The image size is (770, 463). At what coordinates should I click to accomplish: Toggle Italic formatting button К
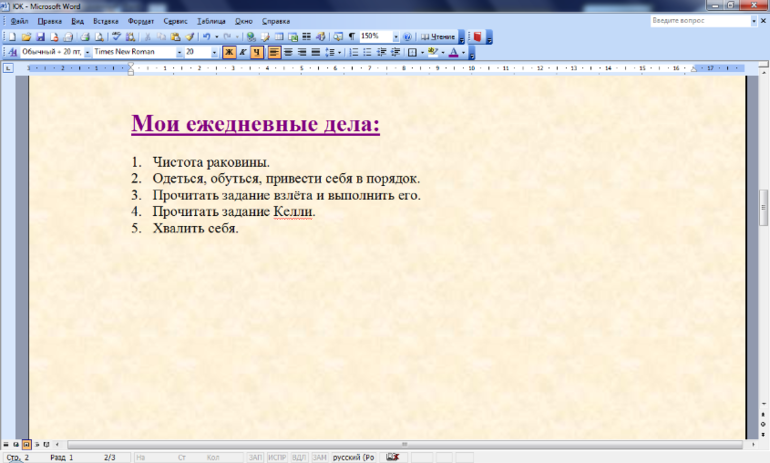click(243, 51)
